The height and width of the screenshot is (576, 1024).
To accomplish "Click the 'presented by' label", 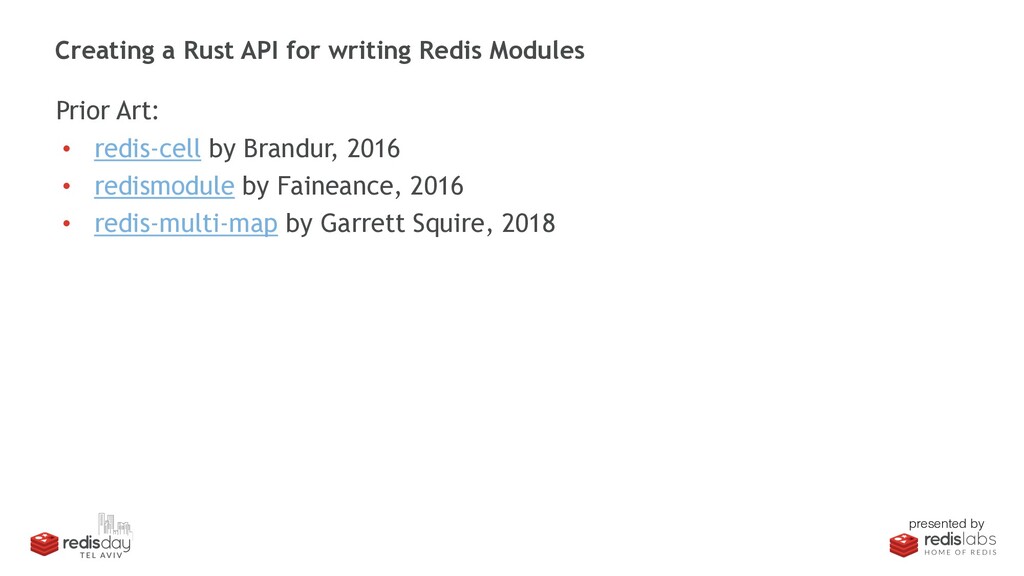I will (946, 524).
